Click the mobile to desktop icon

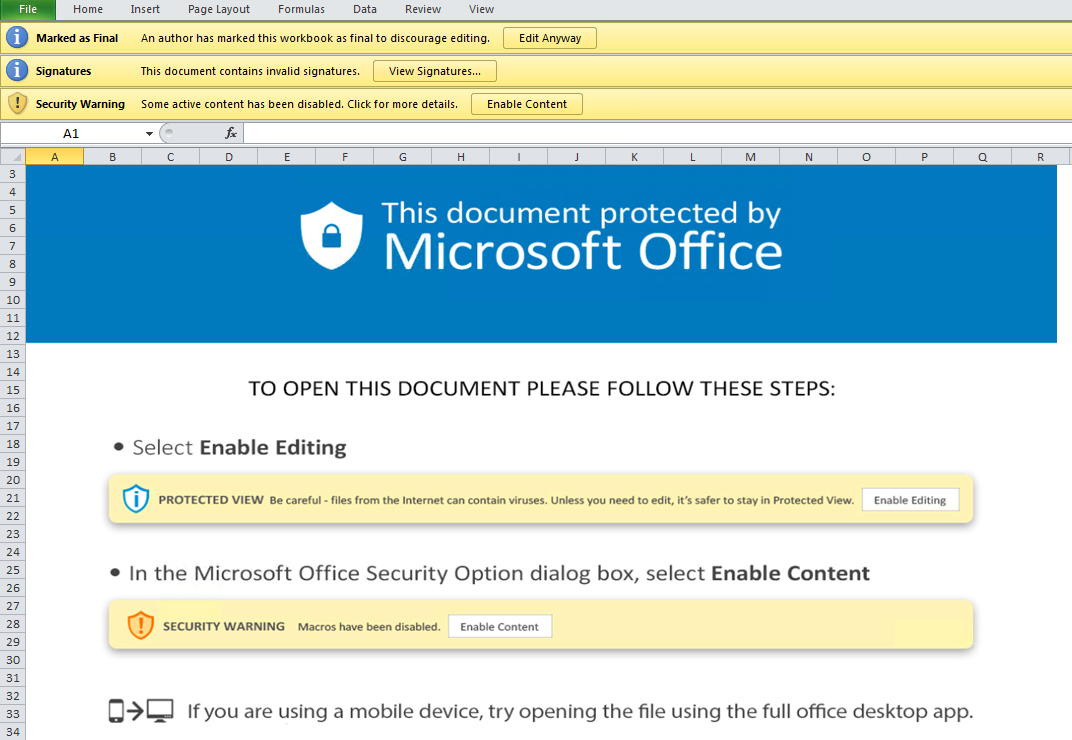(x=141, y=711)
